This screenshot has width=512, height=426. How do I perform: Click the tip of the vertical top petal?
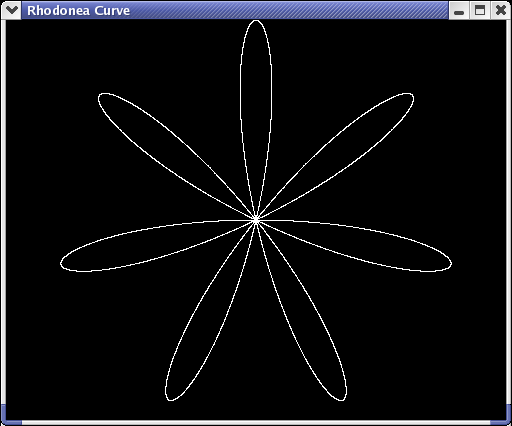(x=256, y=21)
